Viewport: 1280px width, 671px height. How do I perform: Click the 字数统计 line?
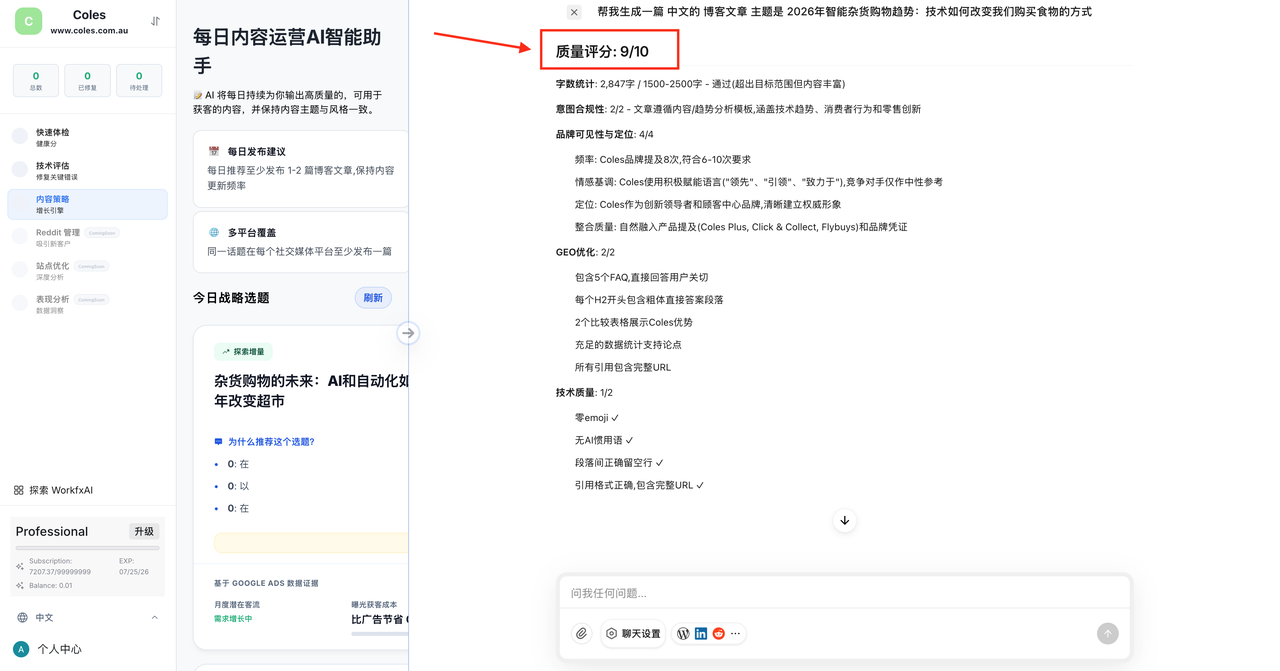[700, 84]
